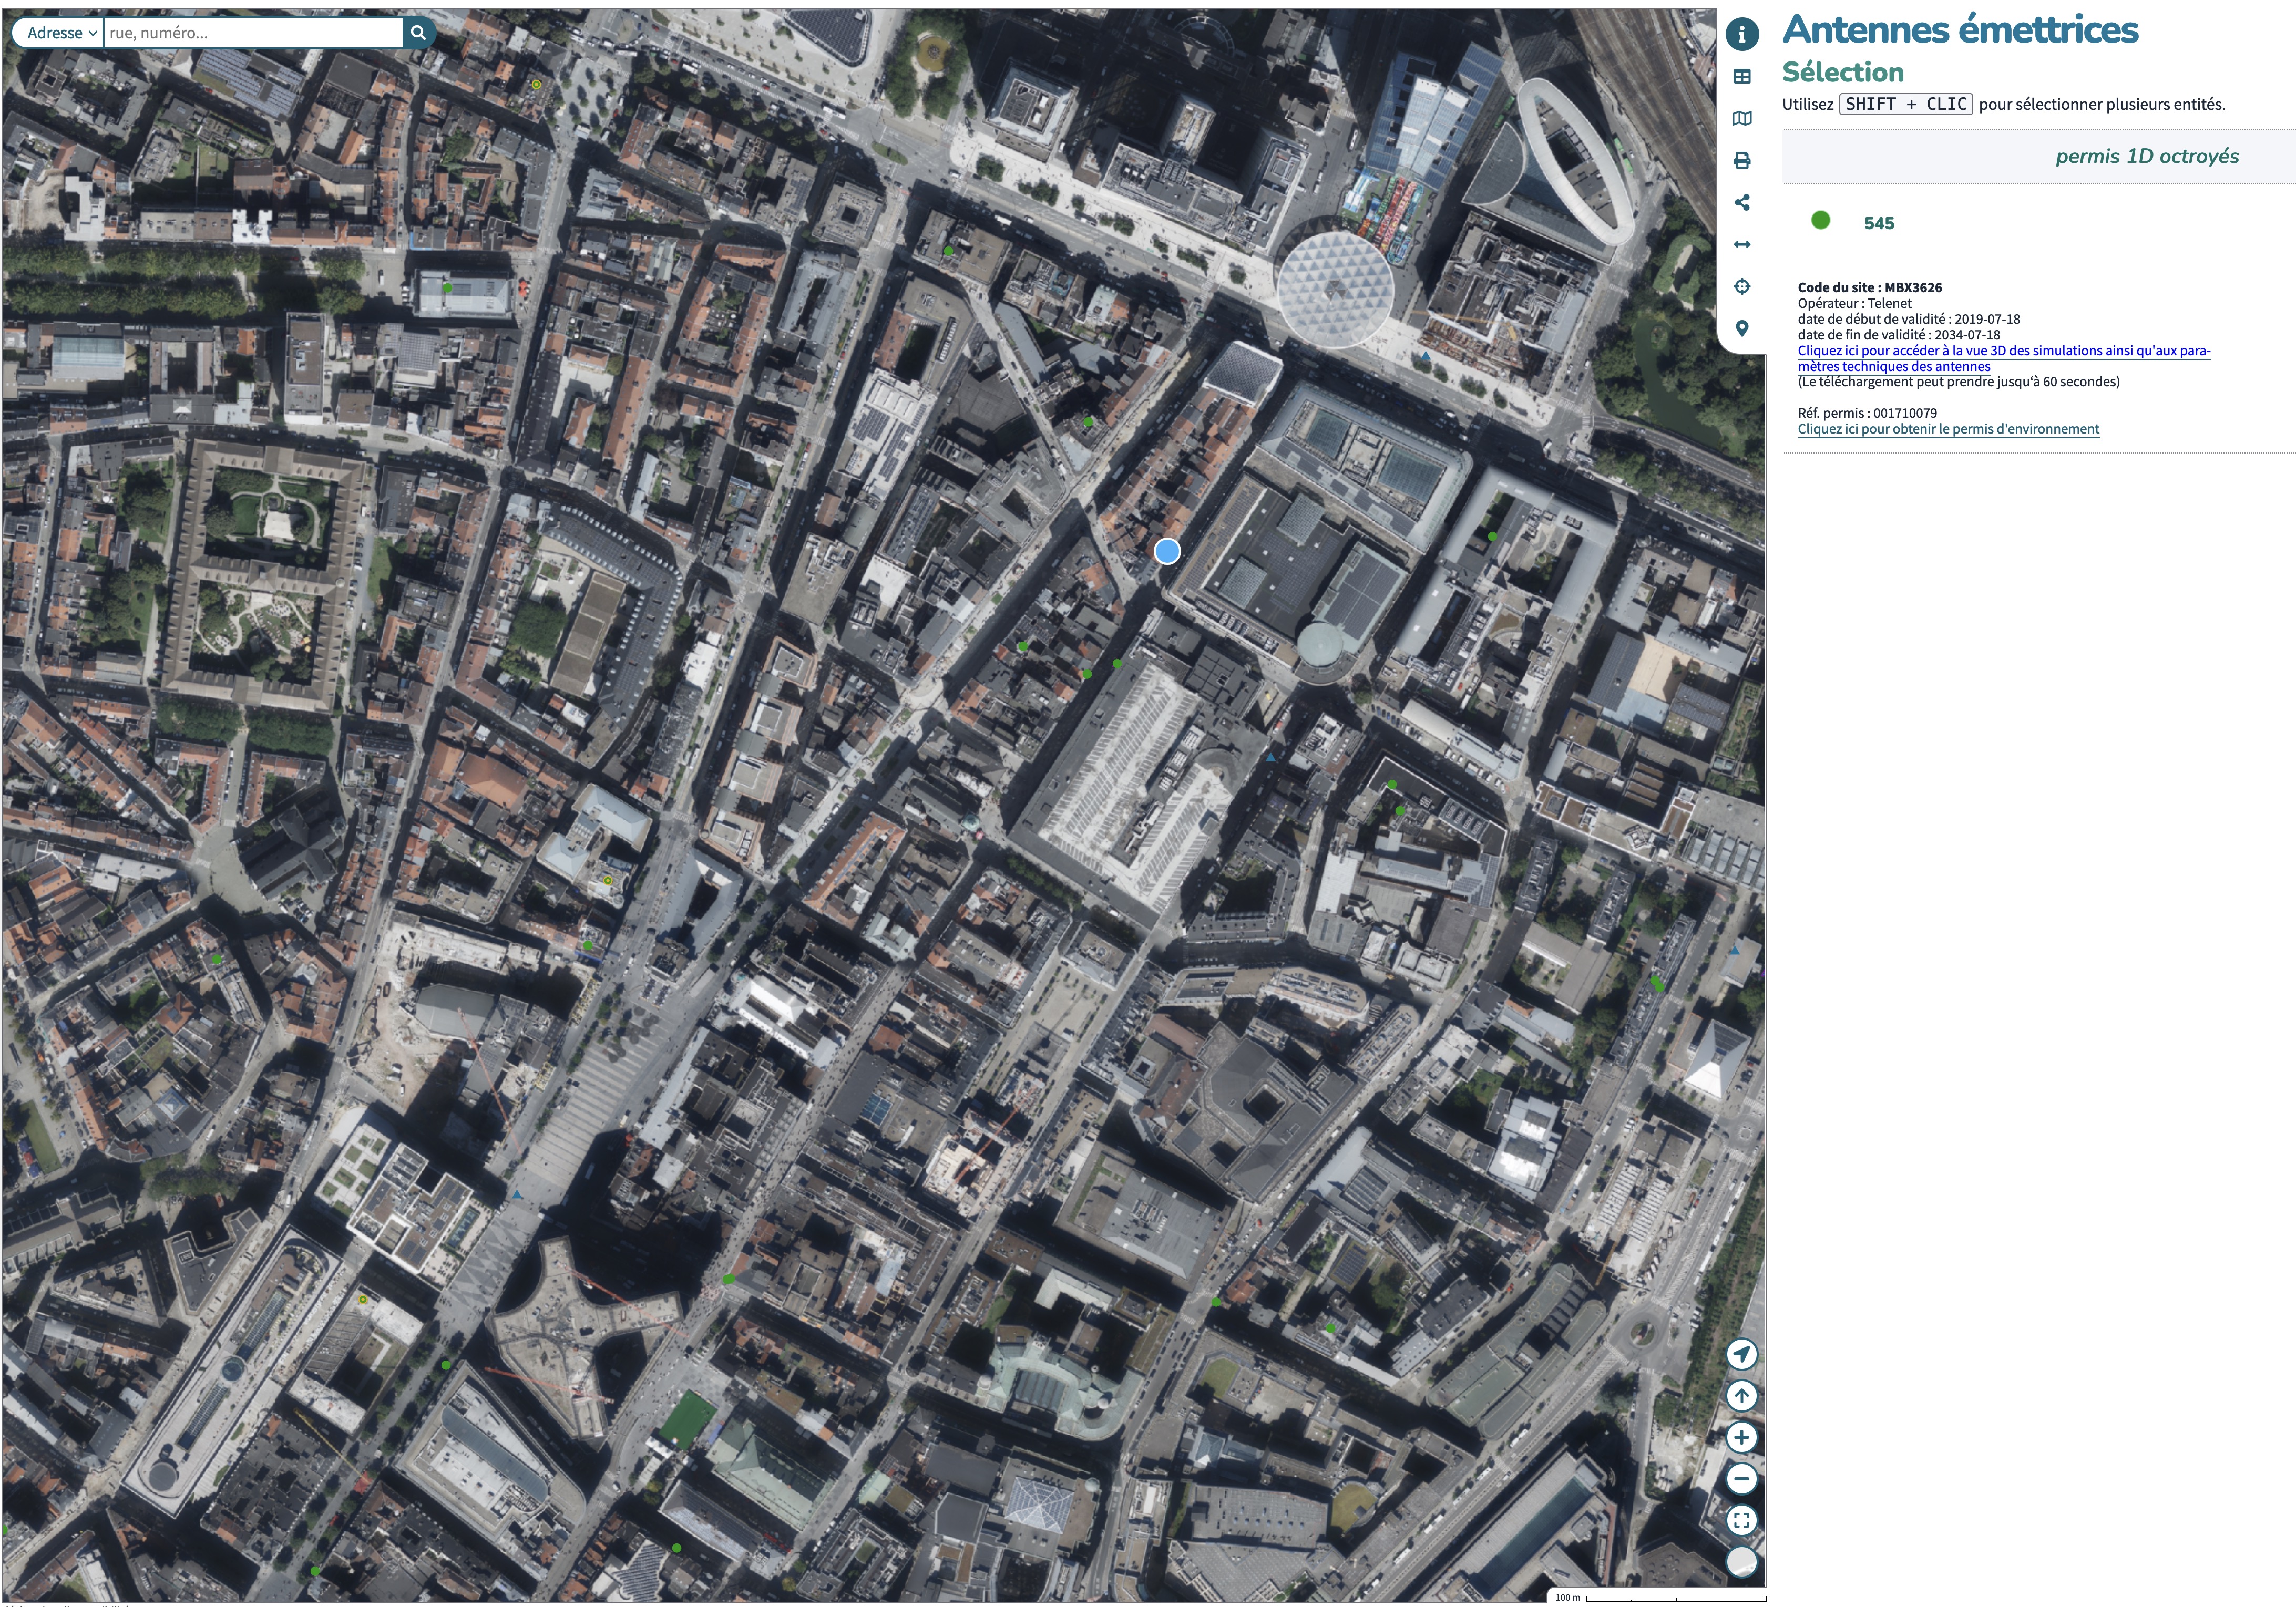Image resolution: width=2296 pixels, height=1607 pixels.
Task: Reset map orientation to north
Action: pos(1742,1396)
